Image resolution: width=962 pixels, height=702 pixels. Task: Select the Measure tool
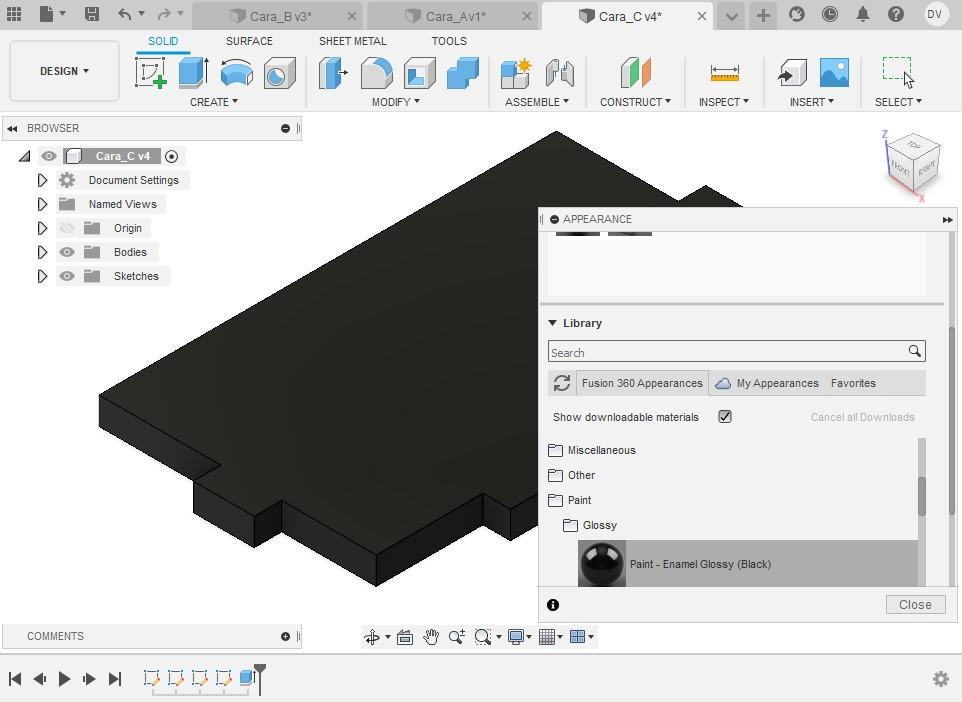coord(725,73)
